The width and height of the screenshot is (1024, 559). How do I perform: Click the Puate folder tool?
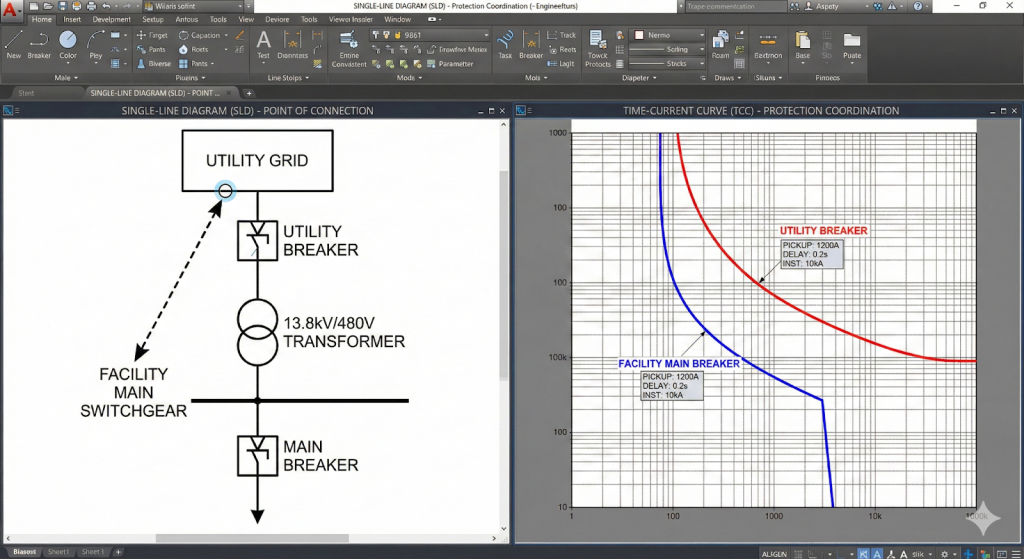(x=852, y=45)
